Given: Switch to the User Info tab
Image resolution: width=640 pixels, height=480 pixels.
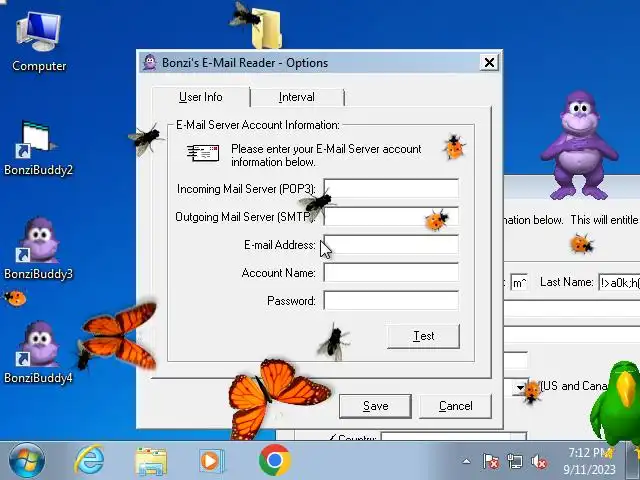Looking at the screenshot, I should click(201, 97).
